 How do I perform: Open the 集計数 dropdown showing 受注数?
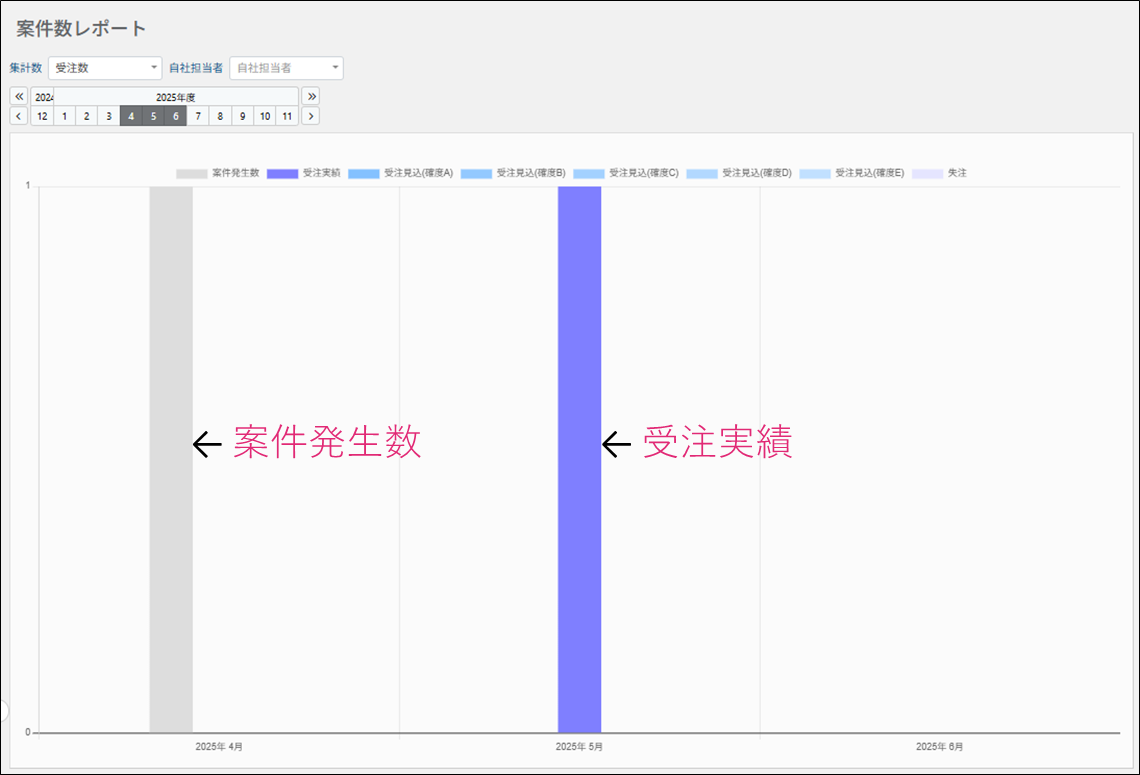[105, 68]
